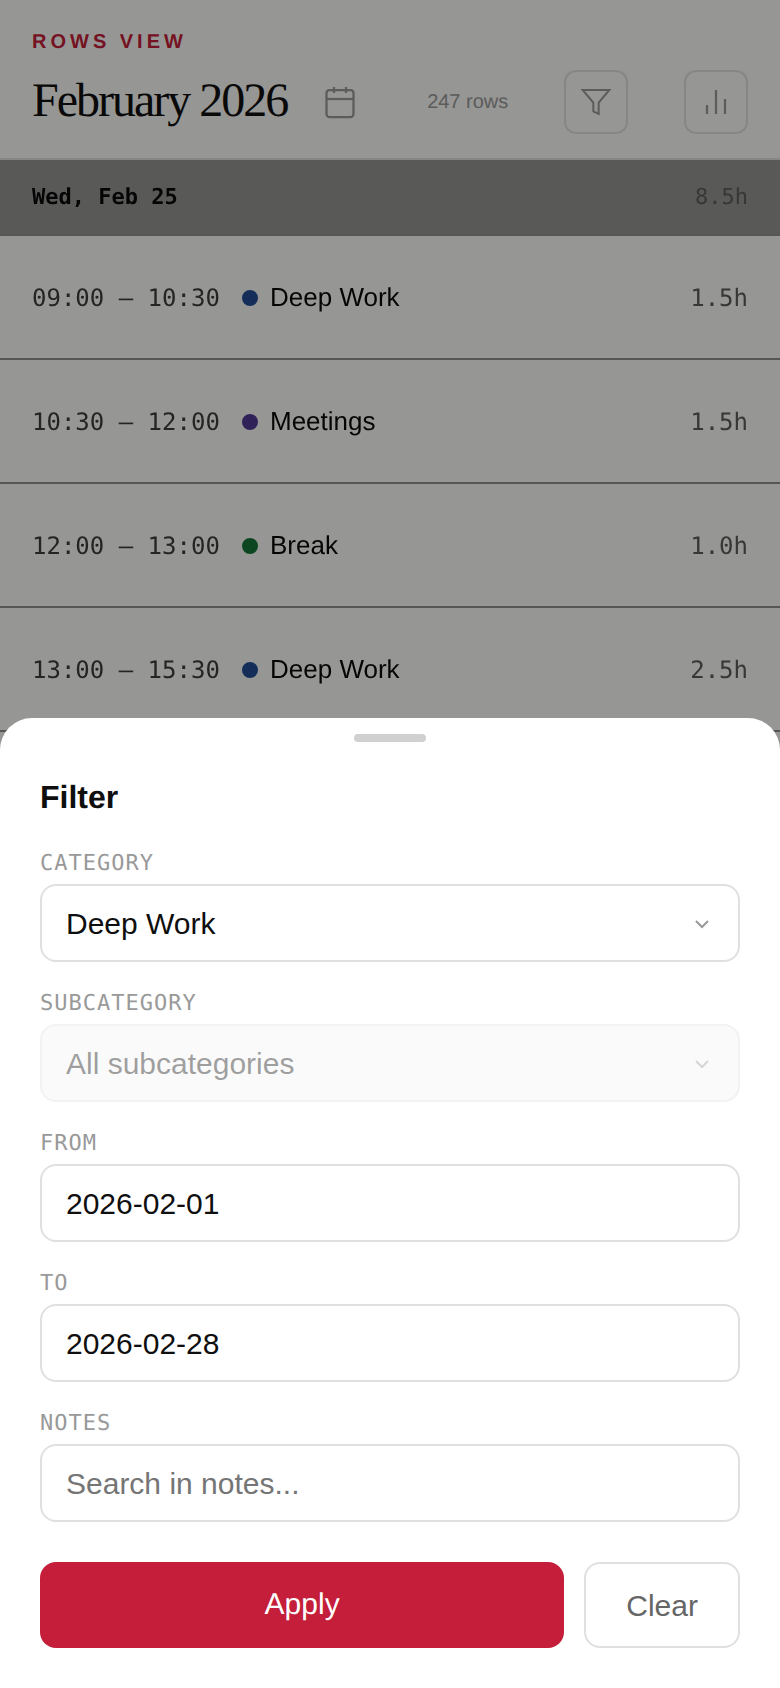
Task: Apply the current filter settings
Action: 301,1604
